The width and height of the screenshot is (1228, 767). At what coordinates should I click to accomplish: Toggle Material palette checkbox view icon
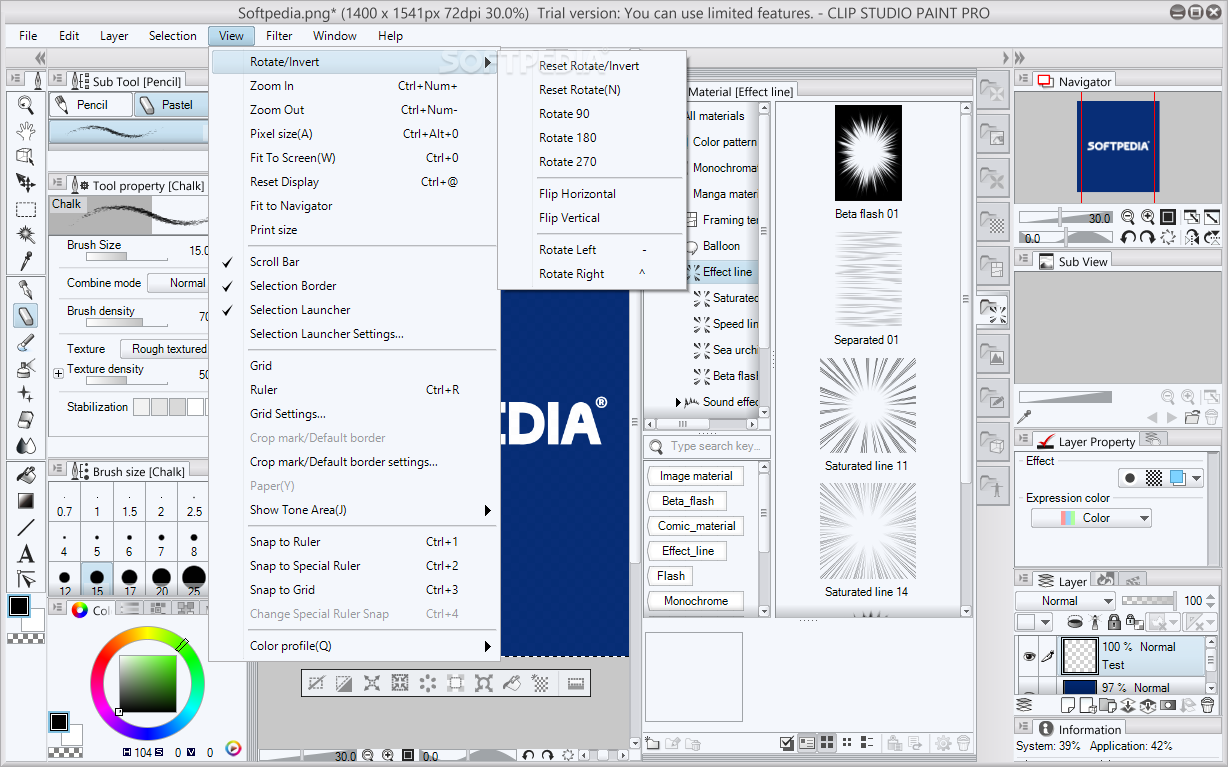(787, 742)
